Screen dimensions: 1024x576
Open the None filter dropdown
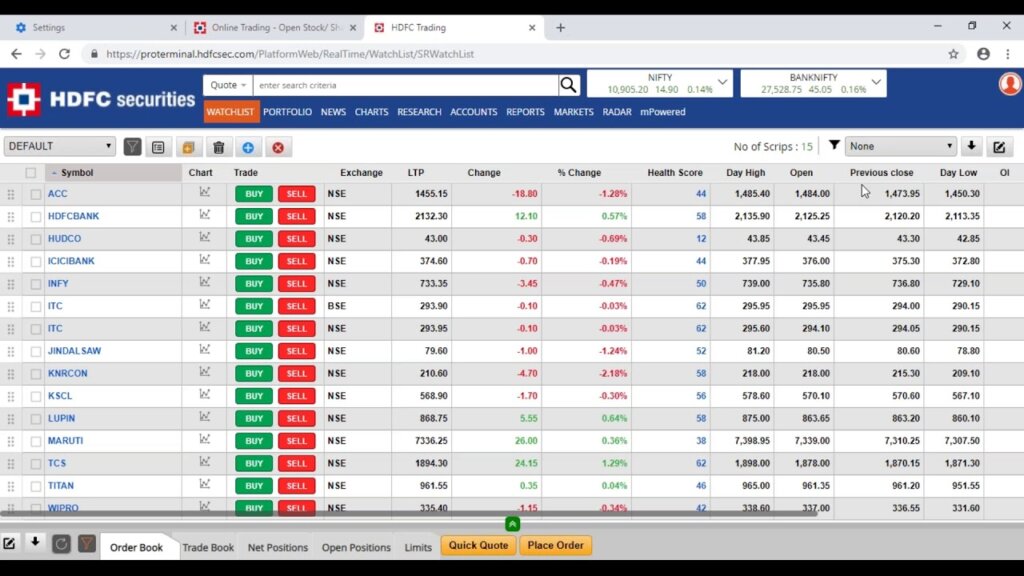(901, 146)
